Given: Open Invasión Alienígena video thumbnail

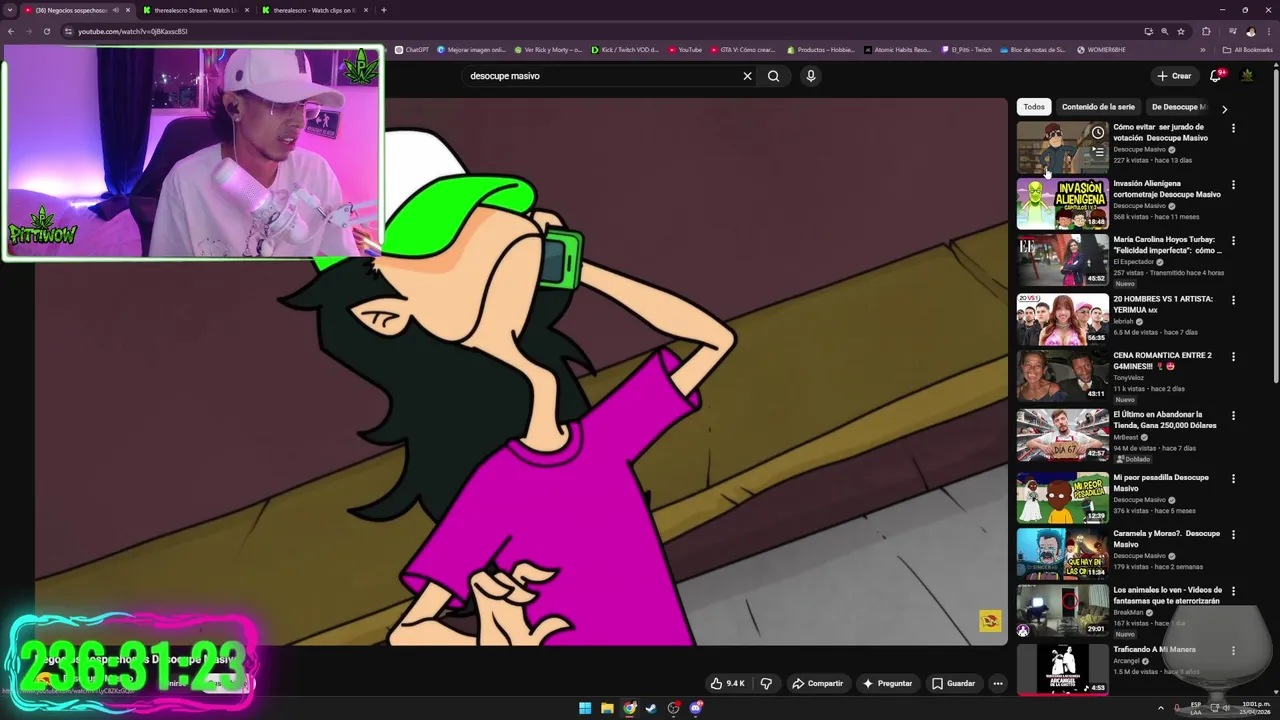Looking at the screenshot, I should [x=1062, y=204].
